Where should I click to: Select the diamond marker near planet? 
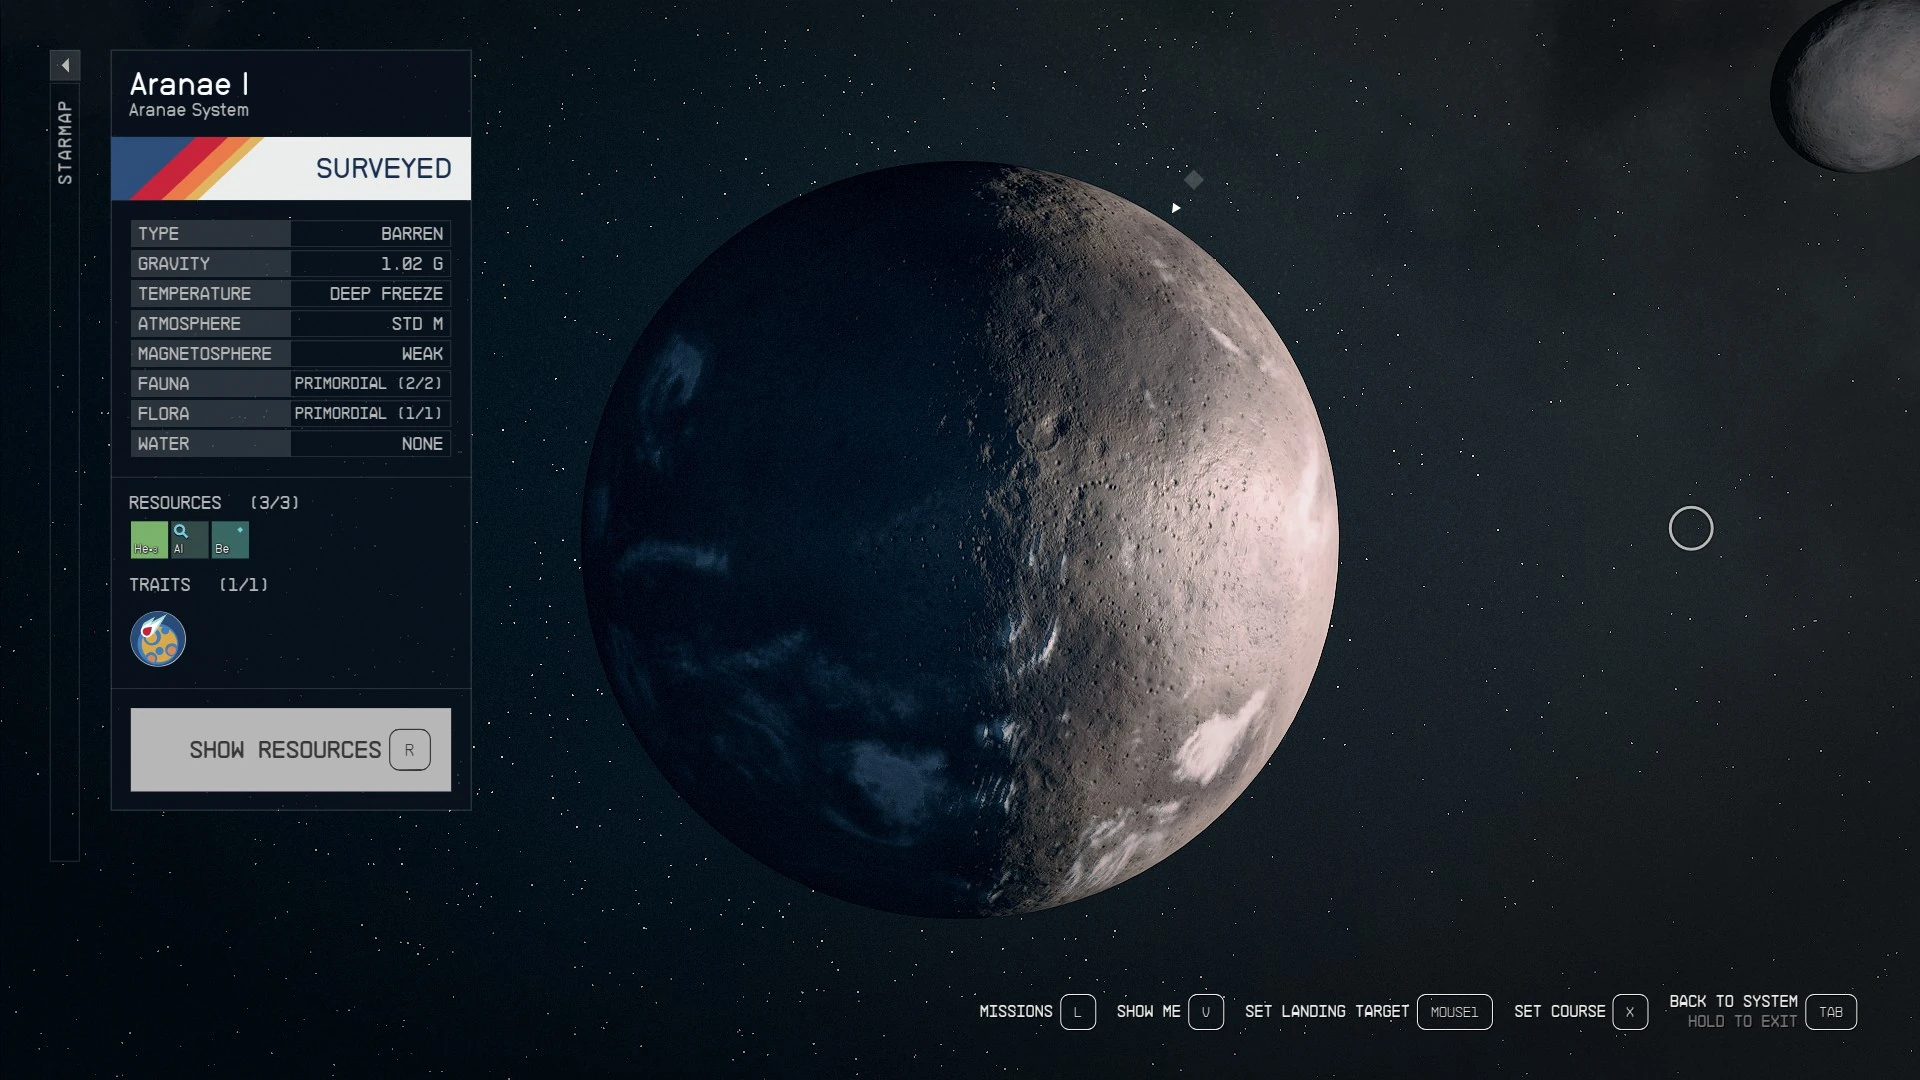click(1193, 180)
